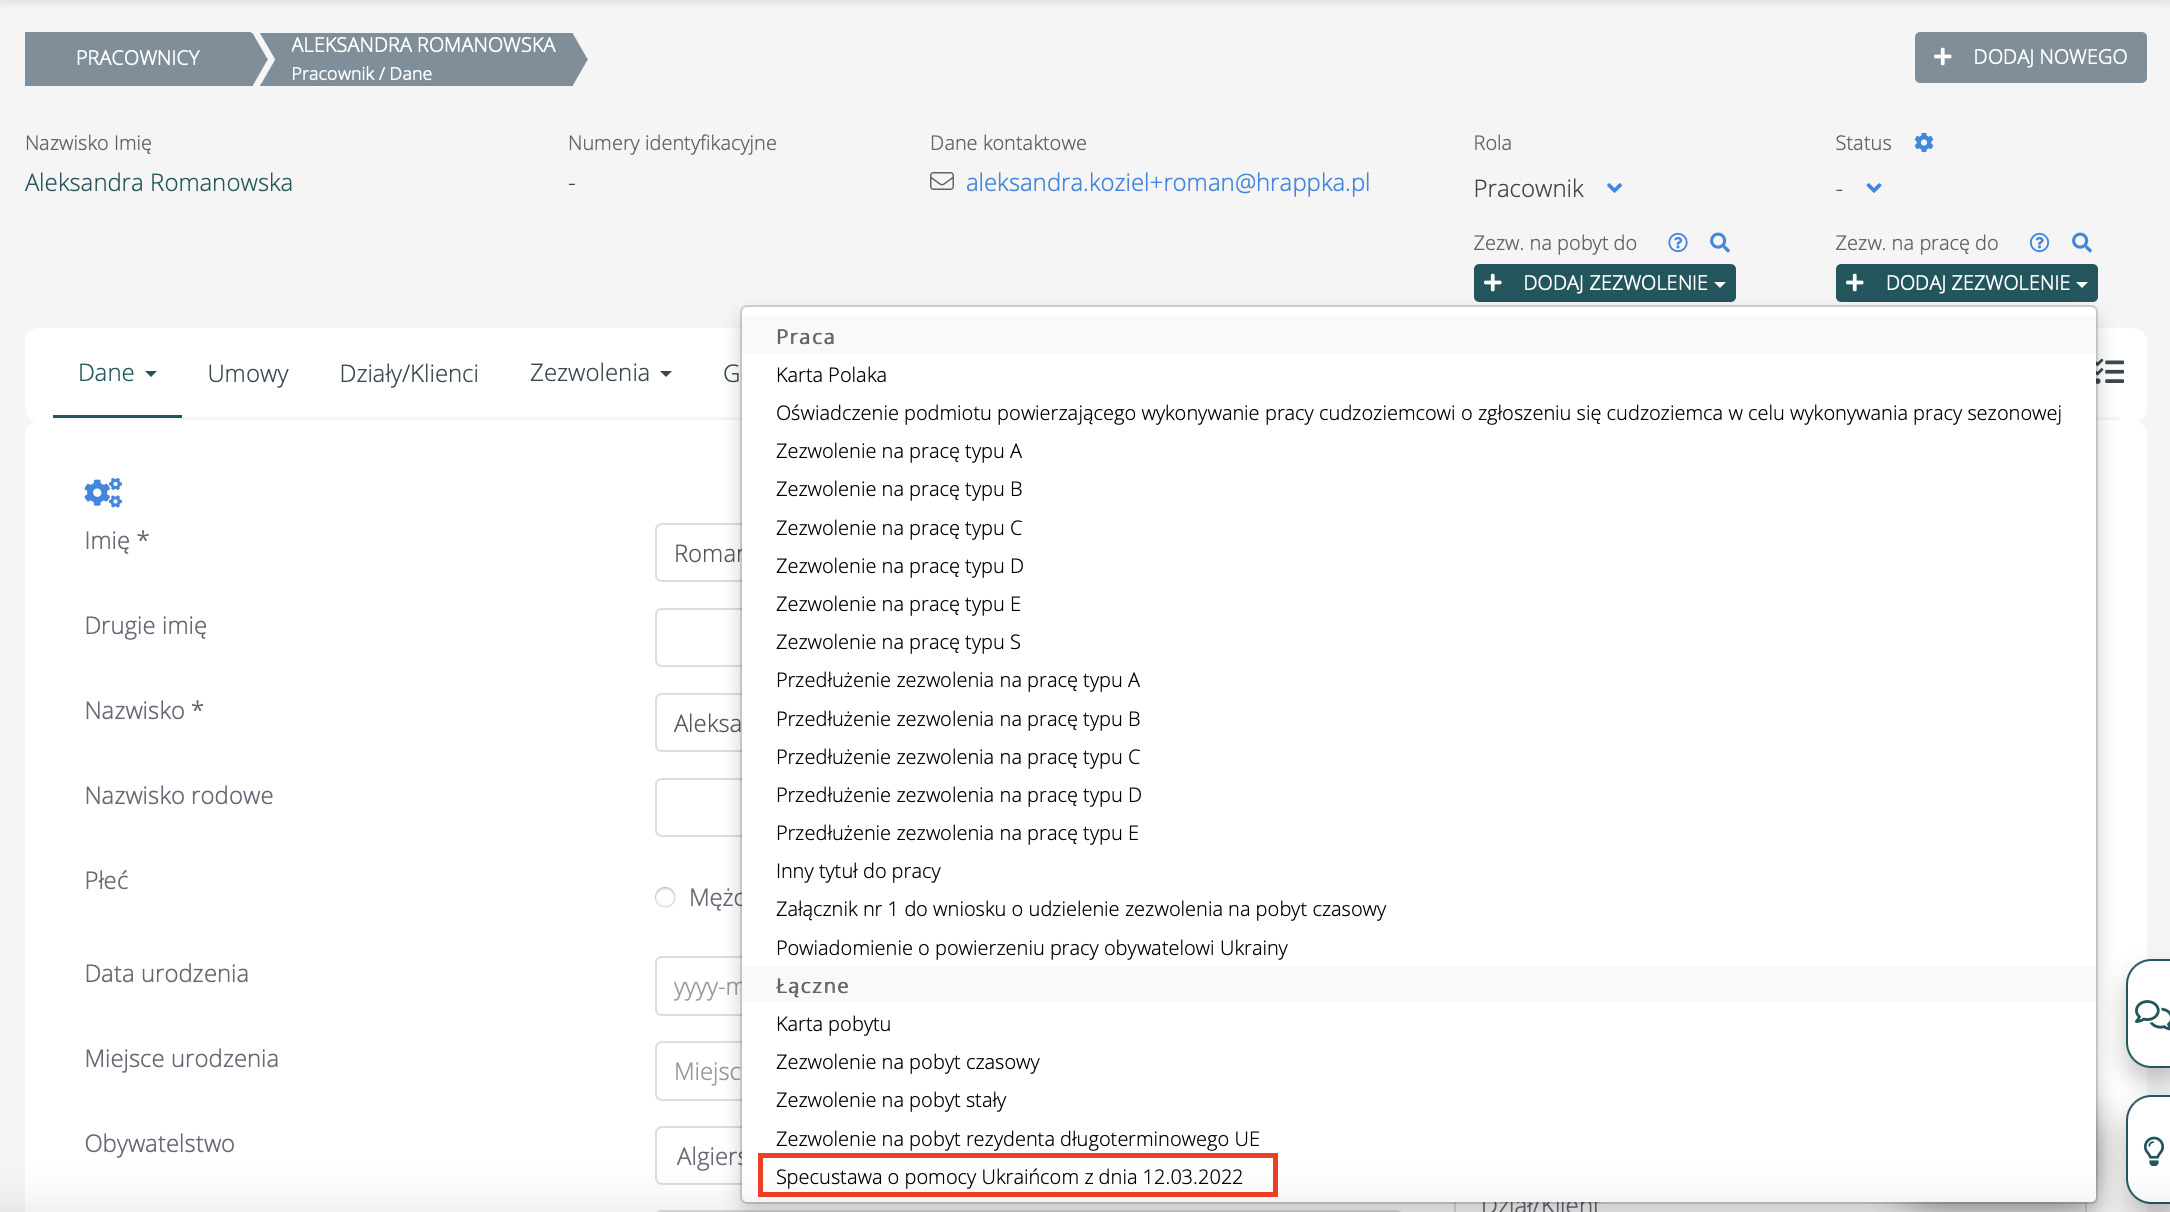Open the chat bubbles widget
Viewport: 2170px width, 1212px height.
click(x=2149, y=1014)
